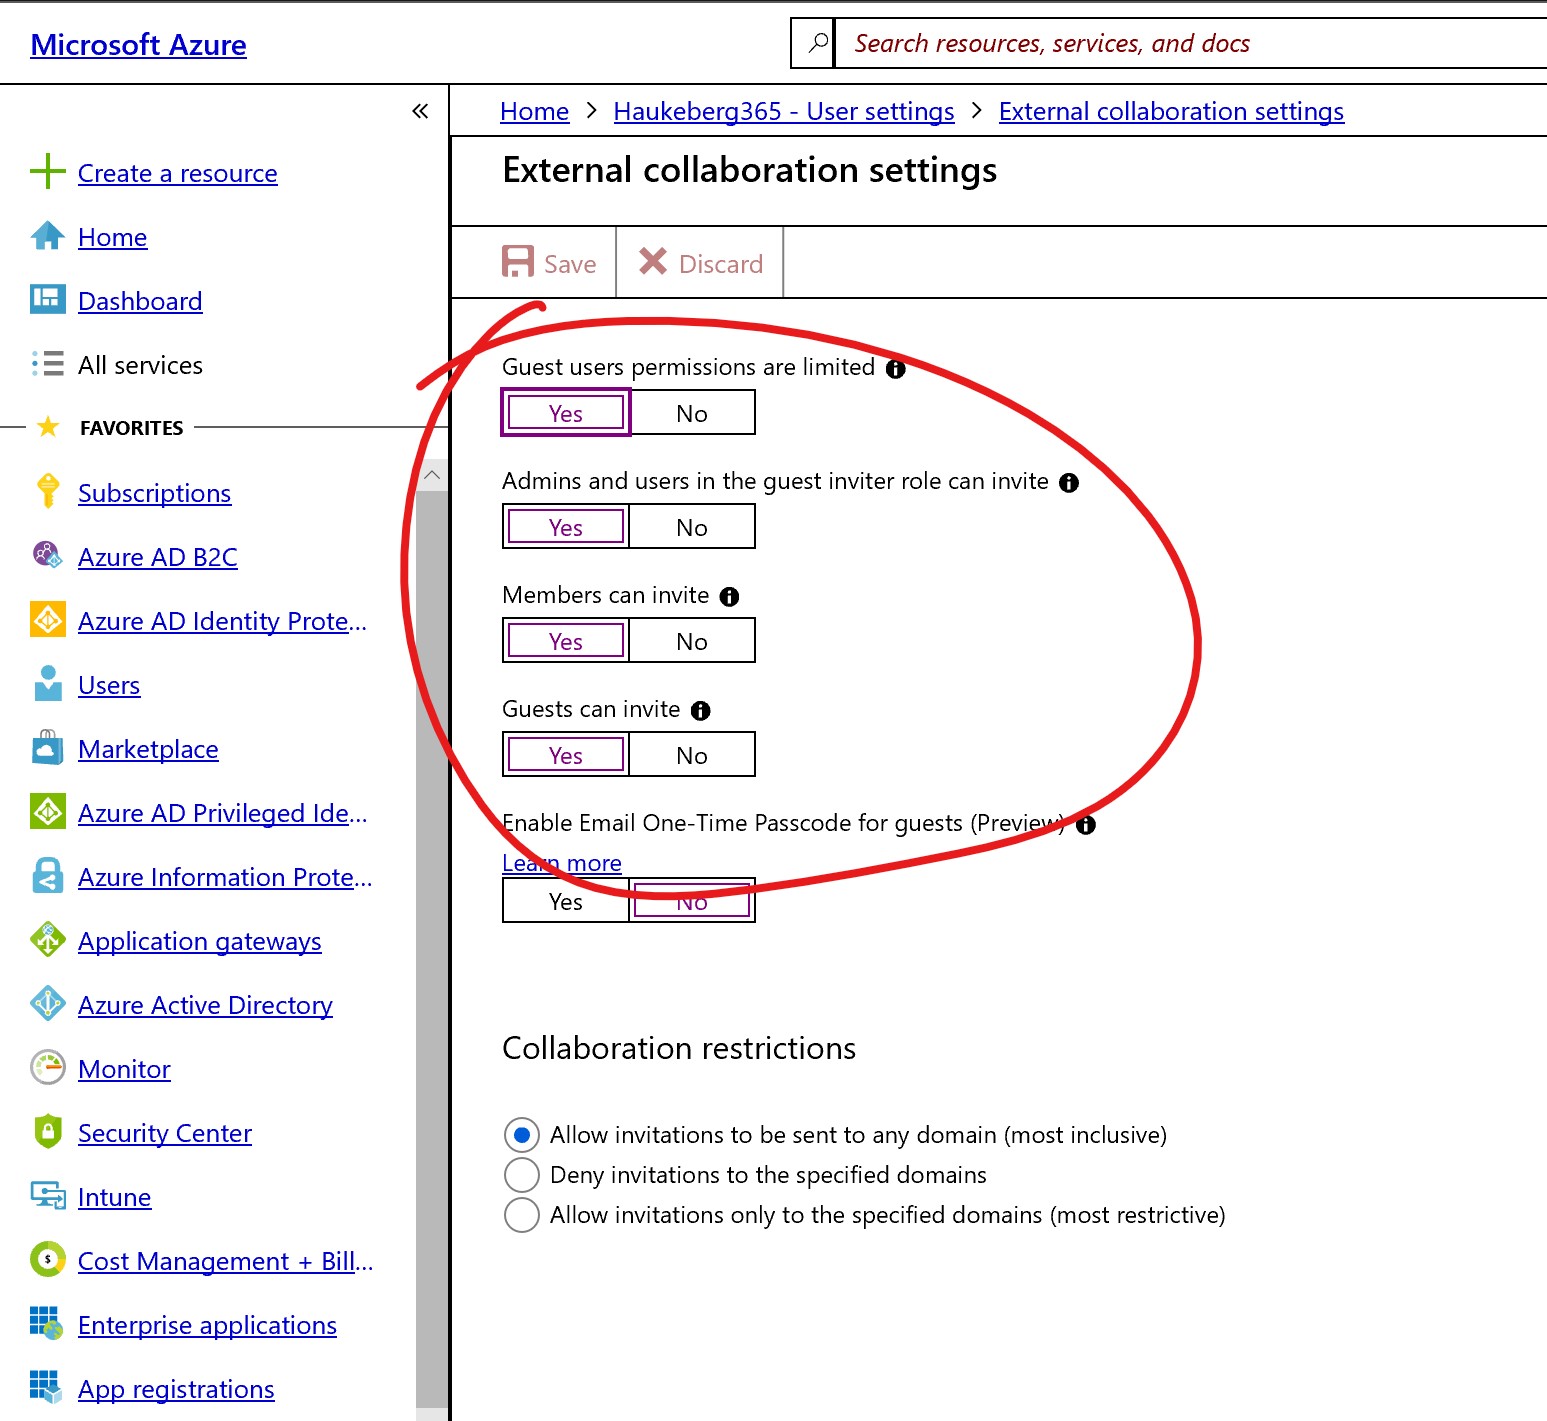This screenshot has width=1547, height=1421.
Task: Set Guest users permissions limited to No
Action: (691, 413)
